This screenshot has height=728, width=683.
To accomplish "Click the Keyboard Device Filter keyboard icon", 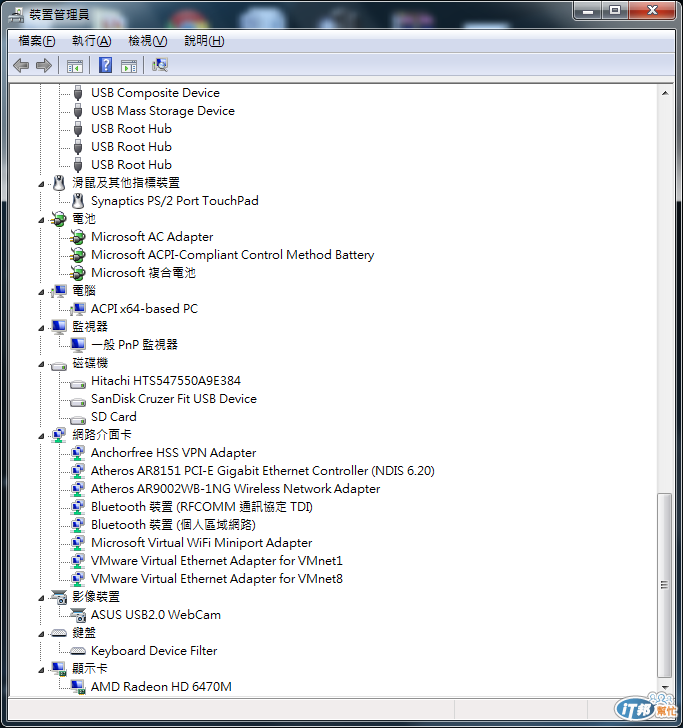I will [x=78, y=651].
